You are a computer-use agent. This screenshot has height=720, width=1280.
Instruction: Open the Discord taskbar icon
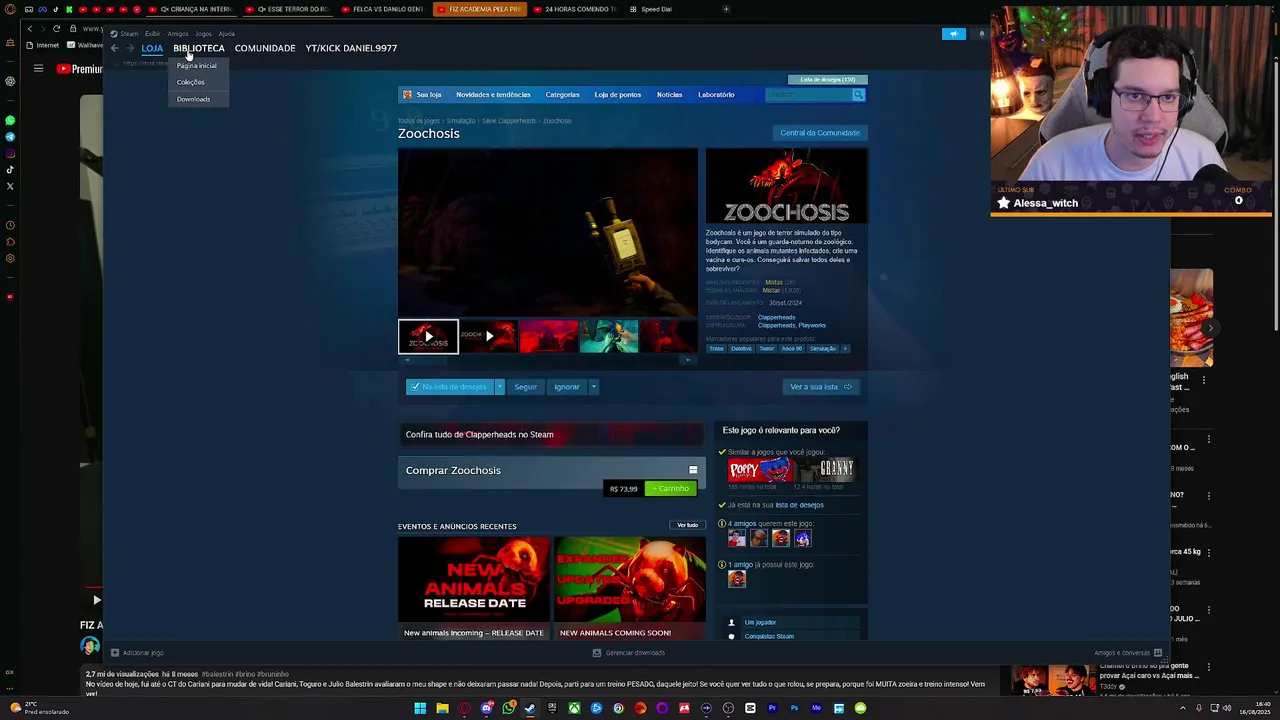[x=486, y=709]
